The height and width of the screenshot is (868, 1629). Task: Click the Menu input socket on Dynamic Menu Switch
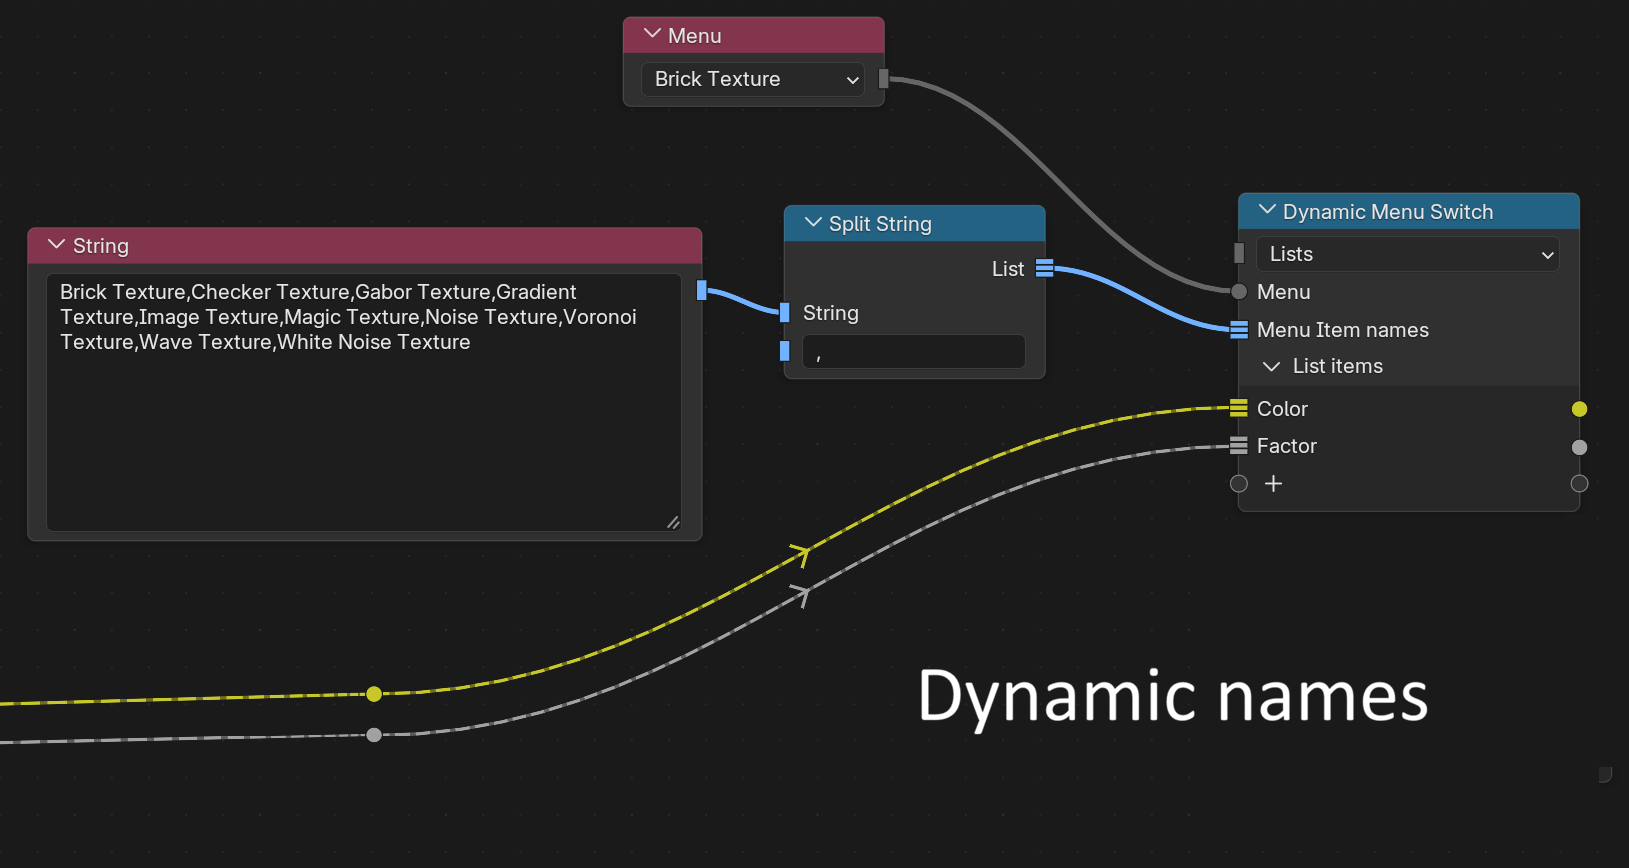(1239, 292)
